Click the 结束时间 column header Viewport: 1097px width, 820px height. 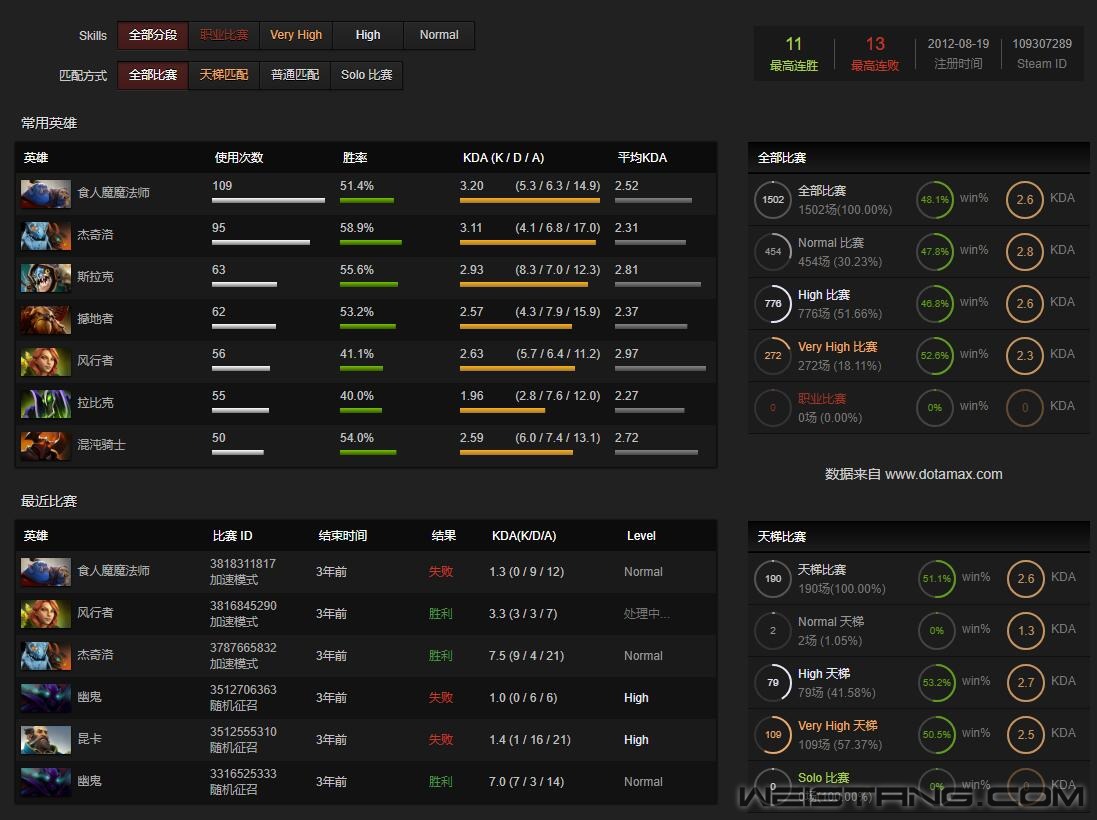(342, 536)
